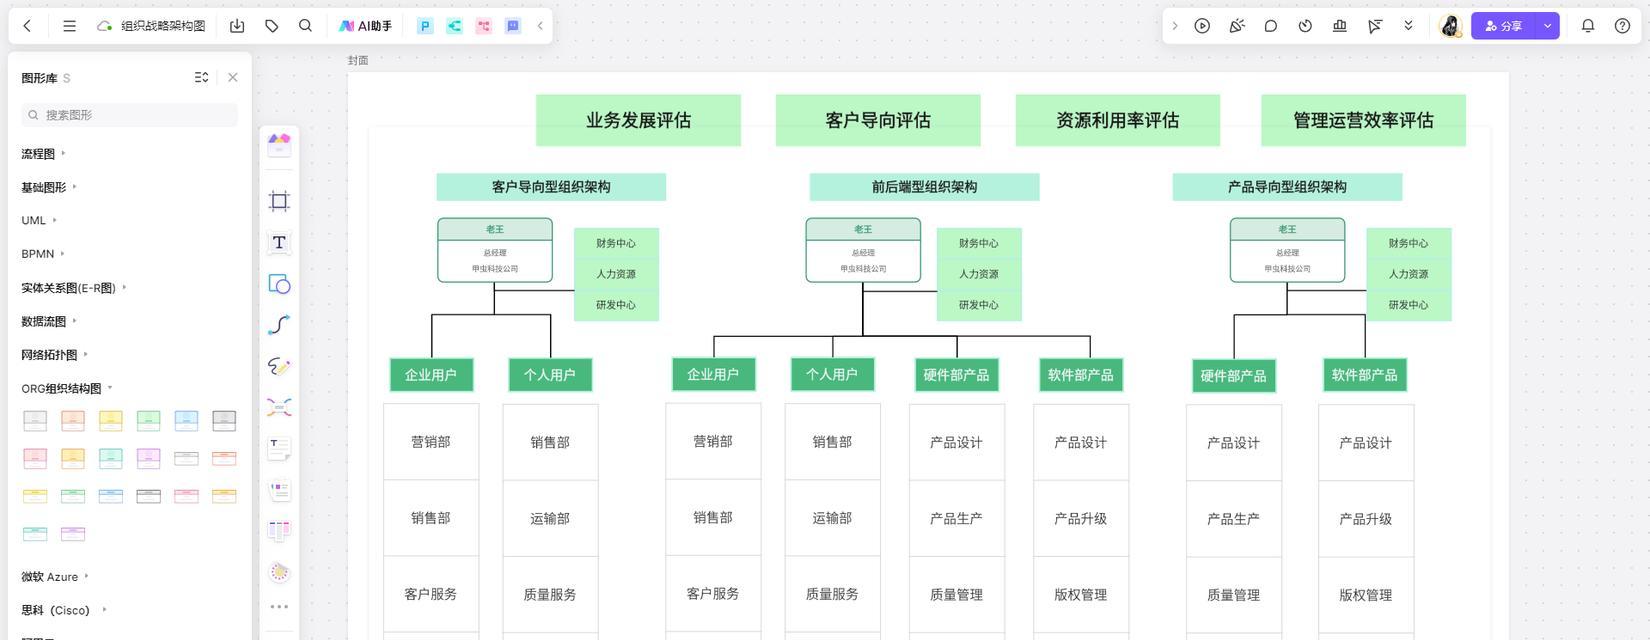Open the hamburger main menu
The height and width of the screenshot is (640, 1650).
click(x=69, y=26)
